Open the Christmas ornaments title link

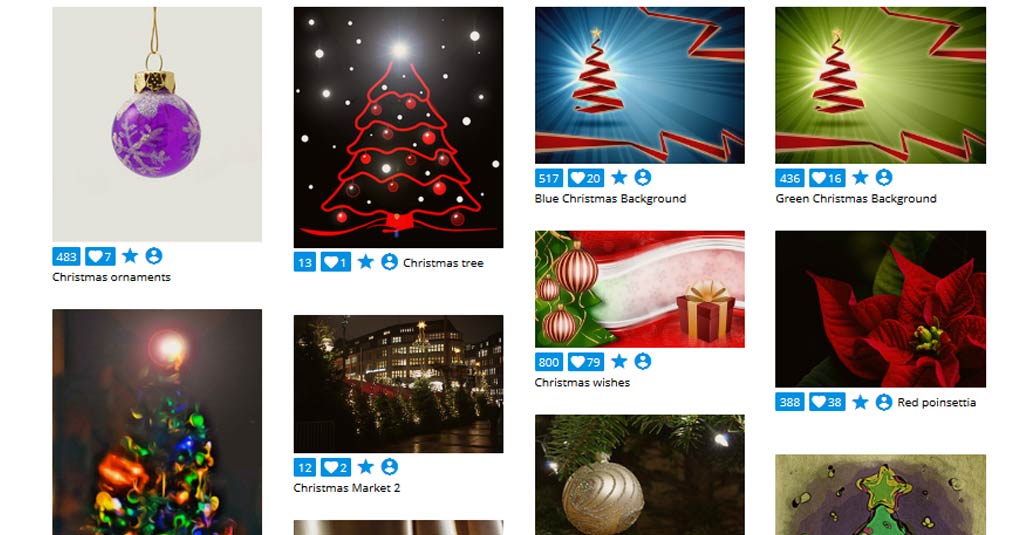pos(112,277)
